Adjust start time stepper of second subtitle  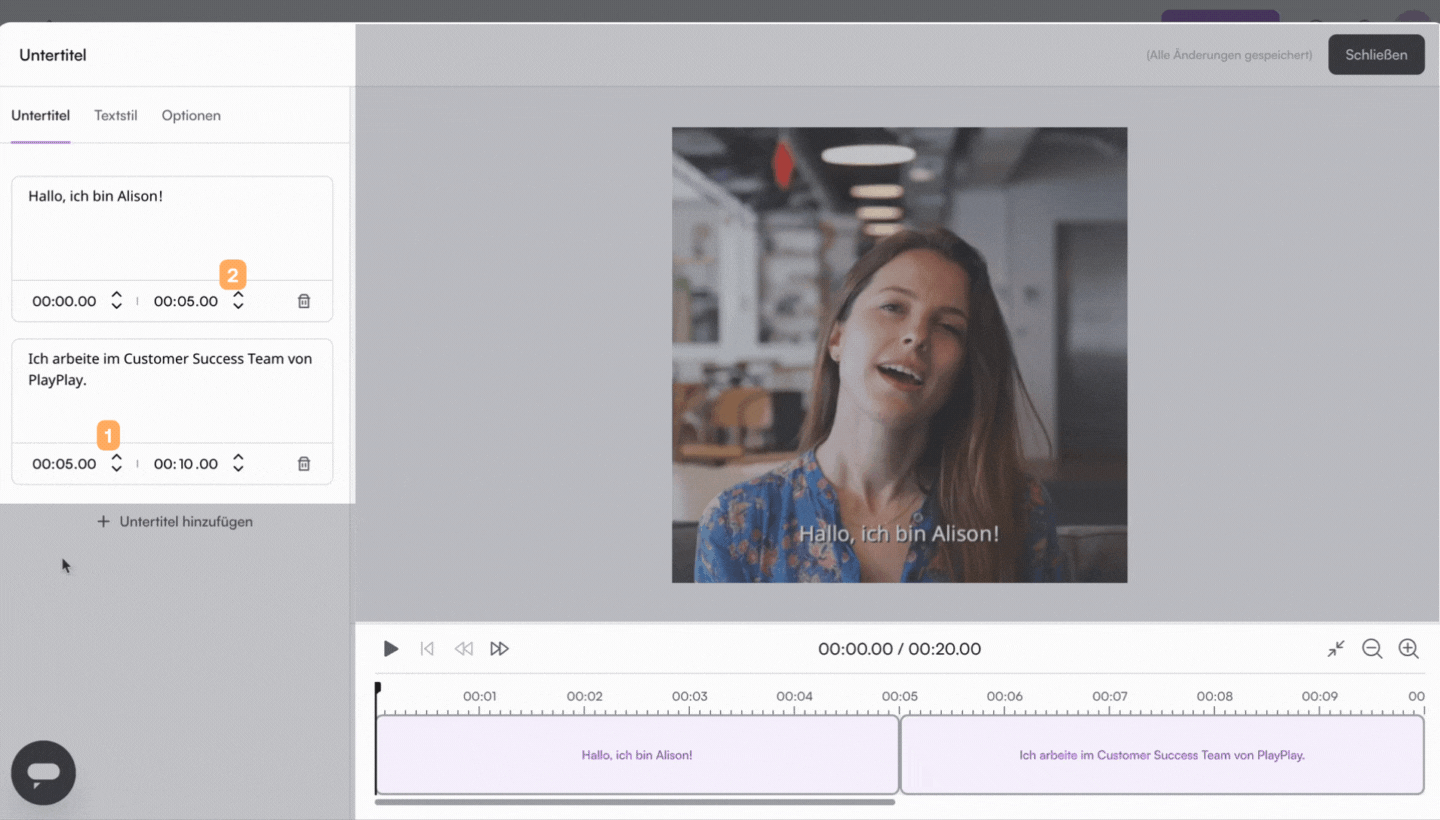tap(116, 463)
